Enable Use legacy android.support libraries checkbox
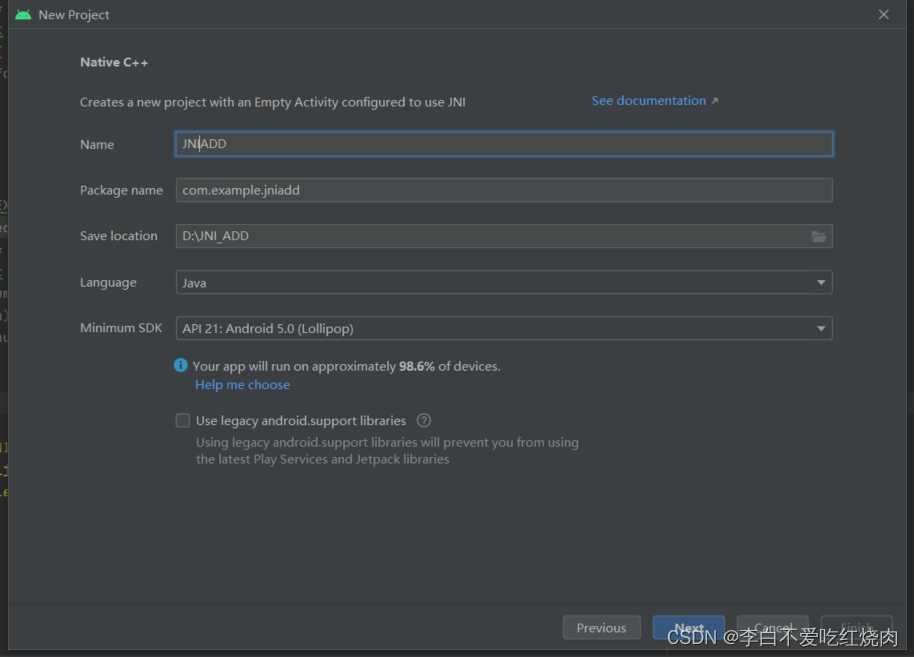The height and width of the screenshot is (657, 914). point(183,421)
